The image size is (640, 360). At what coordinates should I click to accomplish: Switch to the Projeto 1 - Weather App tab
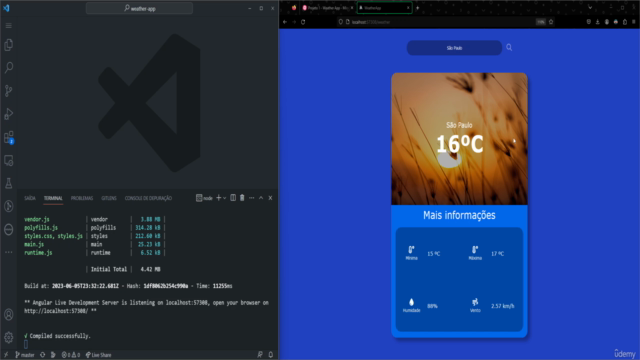click(x=327, y=8)
